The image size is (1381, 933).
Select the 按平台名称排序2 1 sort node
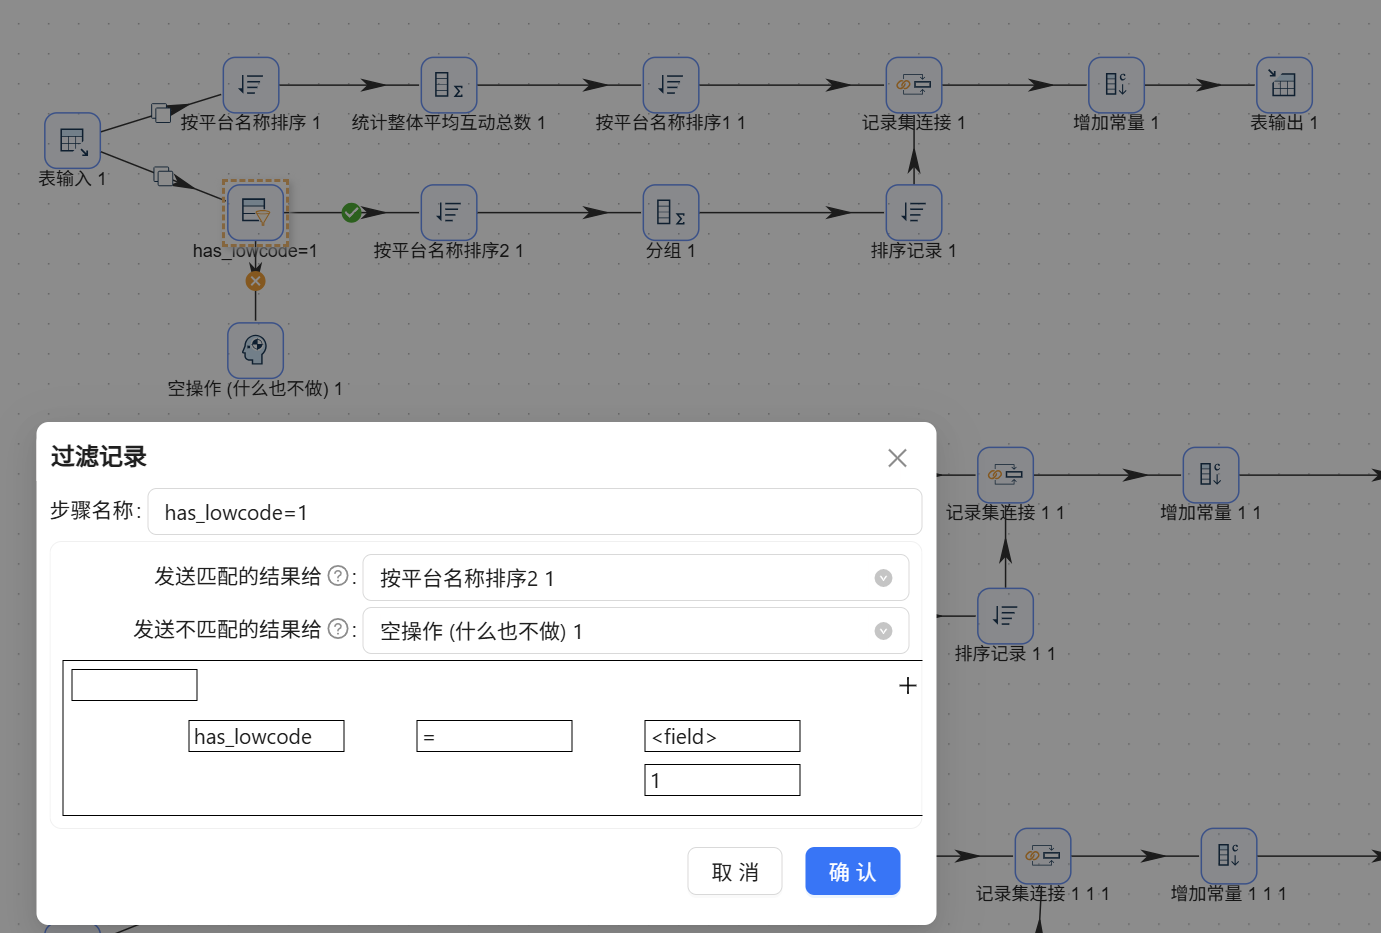(448, 213)
